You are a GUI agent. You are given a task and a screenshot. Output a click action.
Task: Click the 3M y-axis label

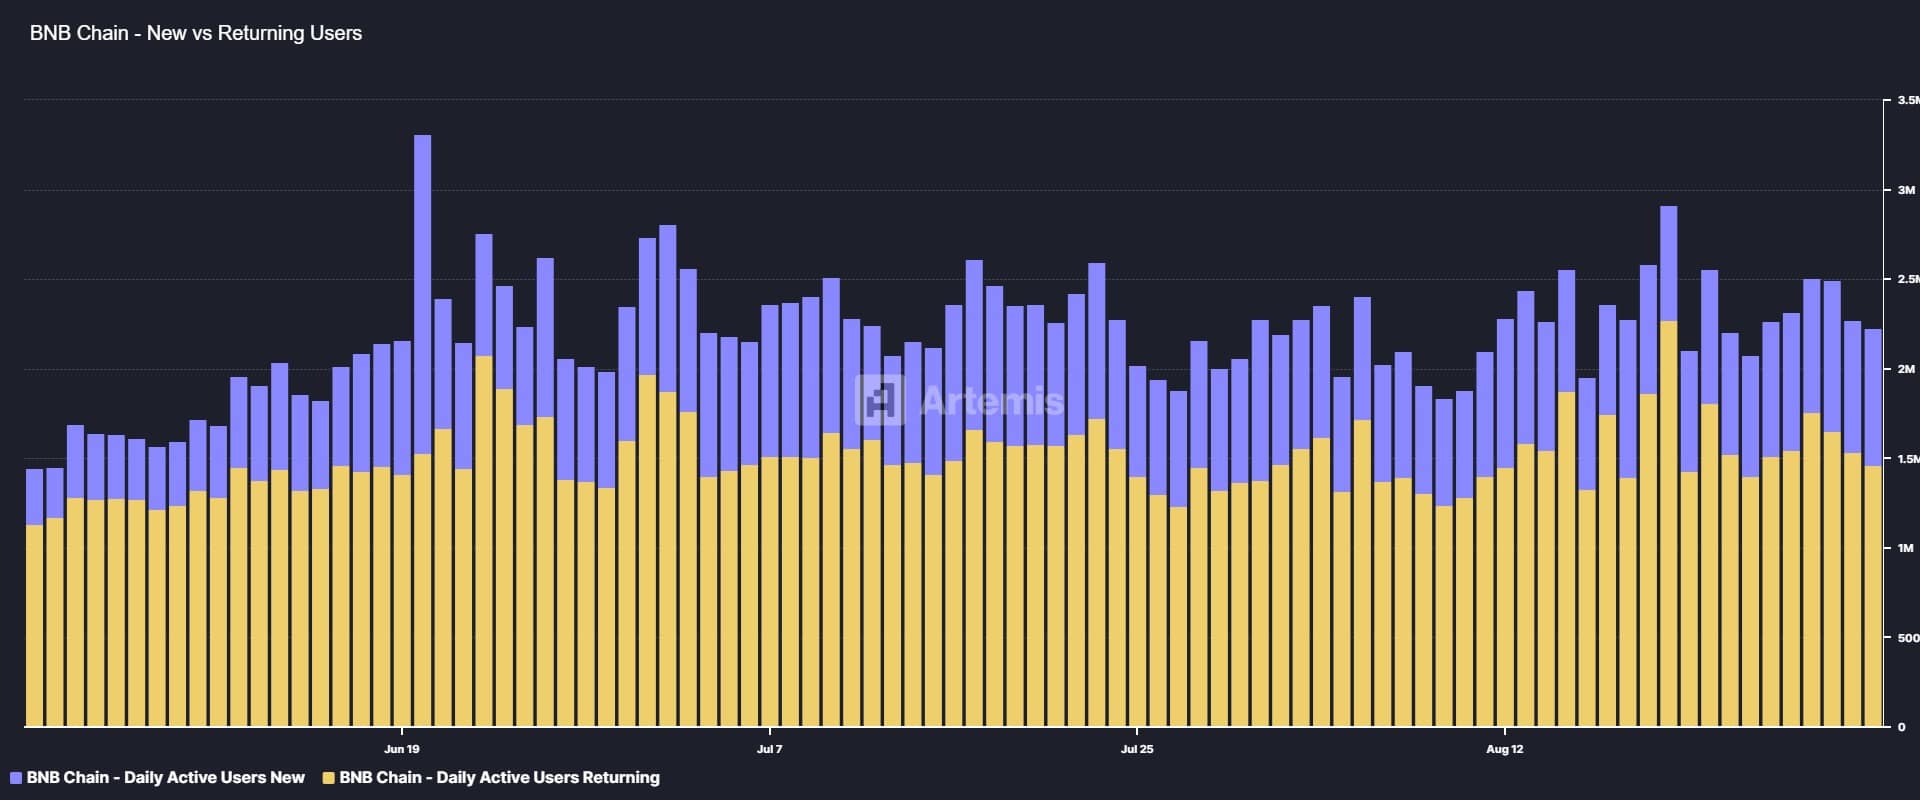point(1905,190)
